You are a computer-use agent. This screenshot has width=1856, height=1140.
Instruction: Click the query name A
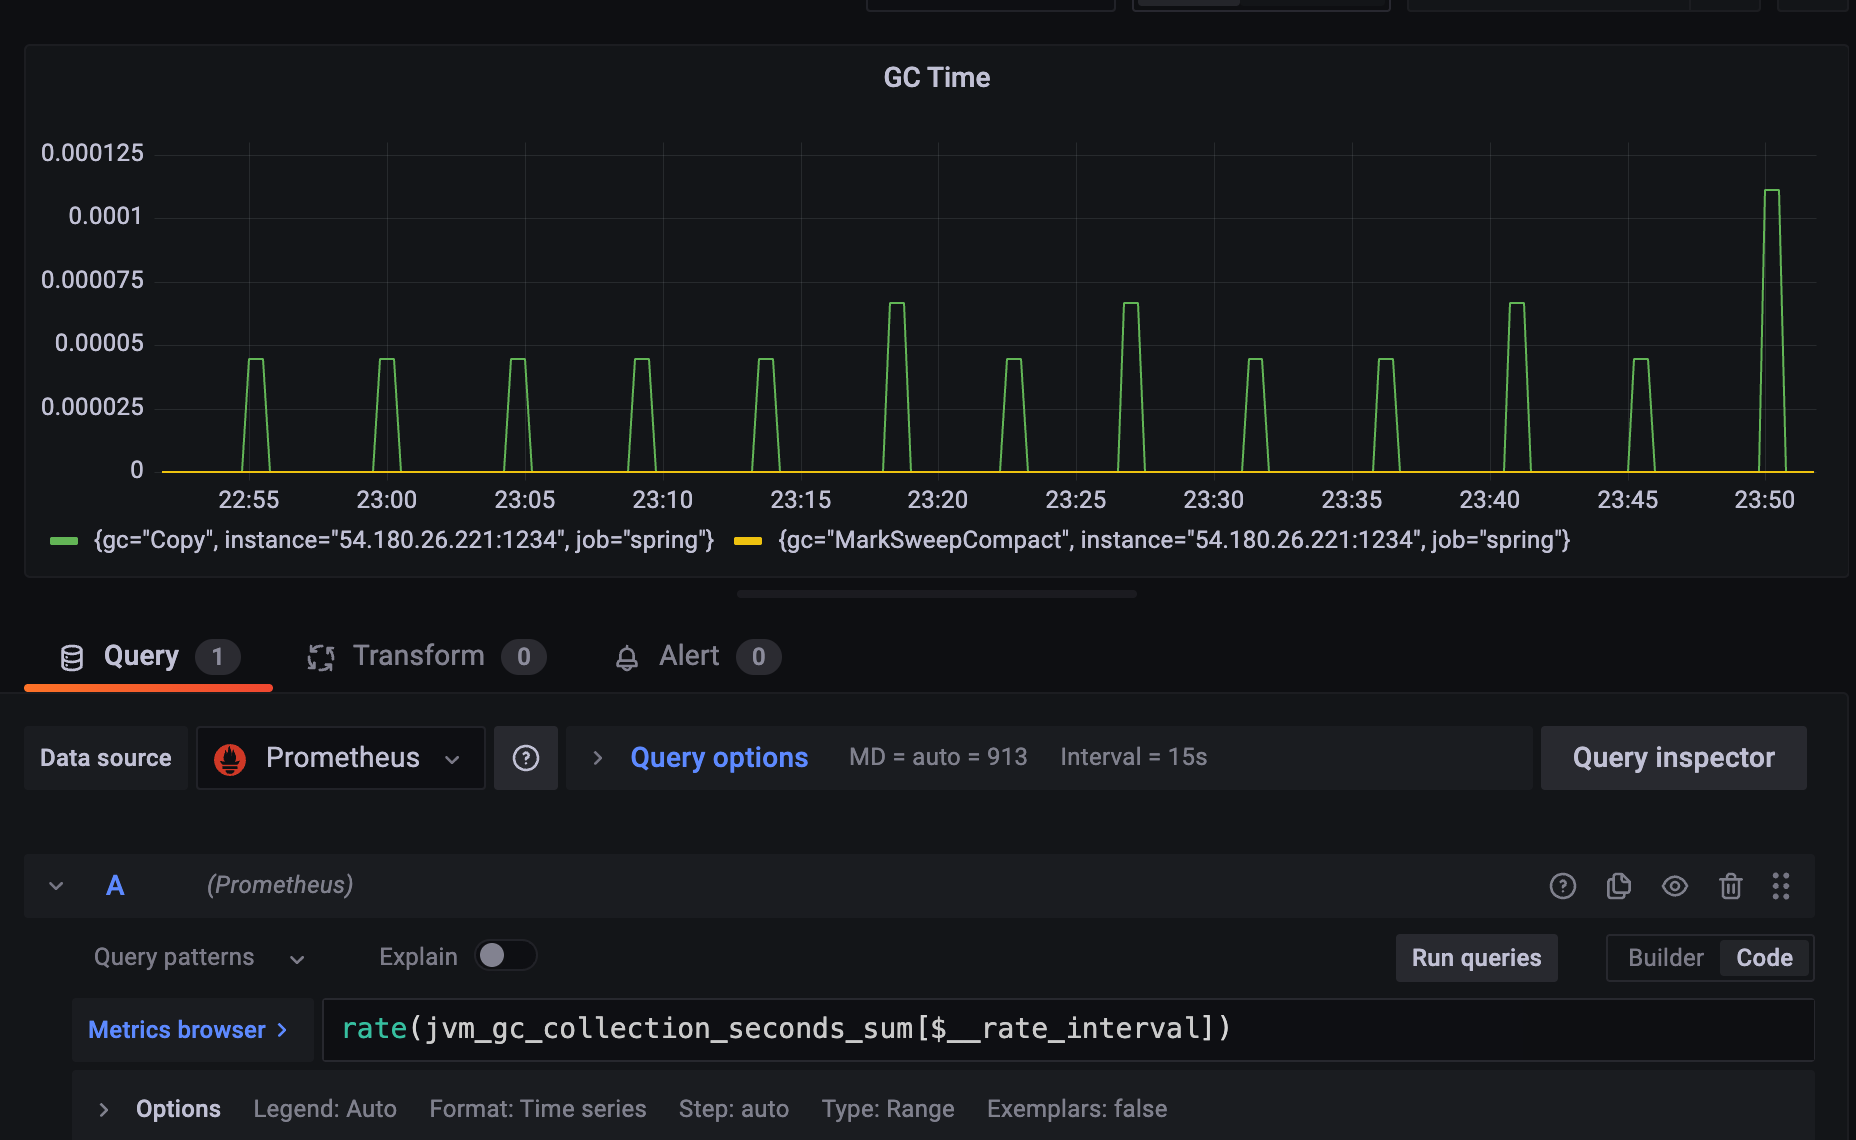[x=115, y=886]
